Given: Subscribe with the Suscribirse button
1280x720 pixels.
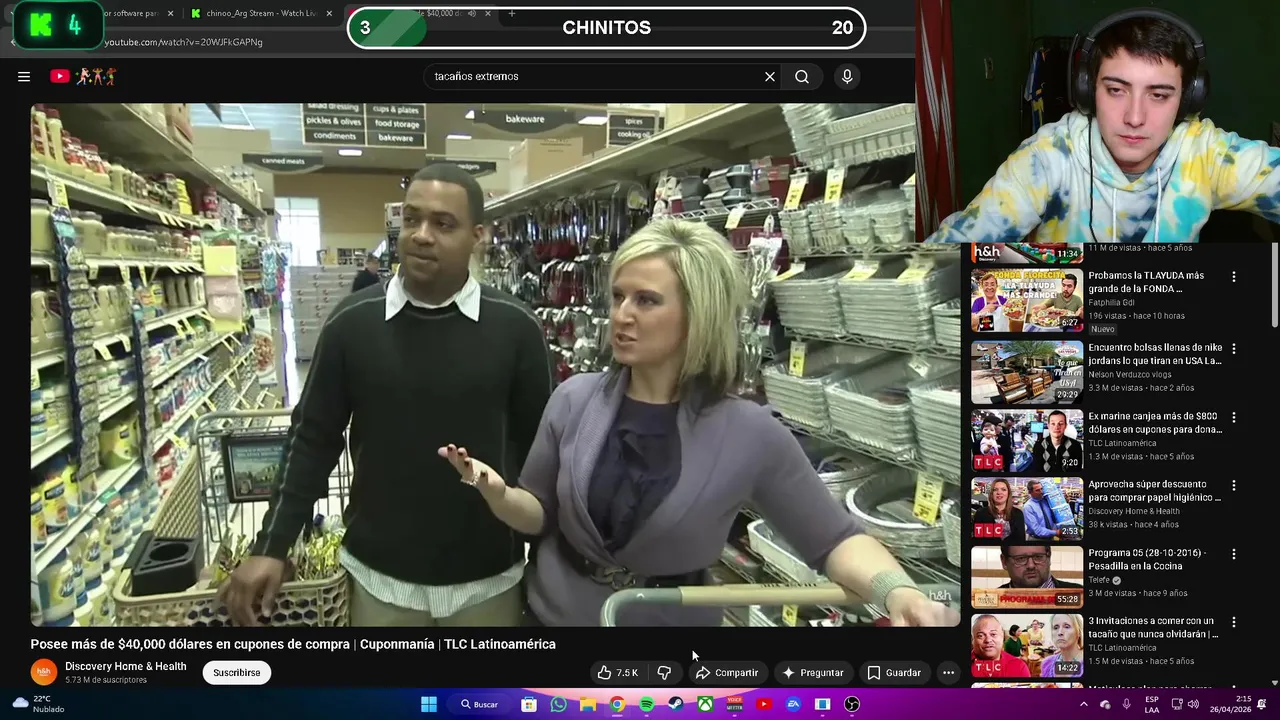Looking at the screenshot, I should tap(237, 673).
